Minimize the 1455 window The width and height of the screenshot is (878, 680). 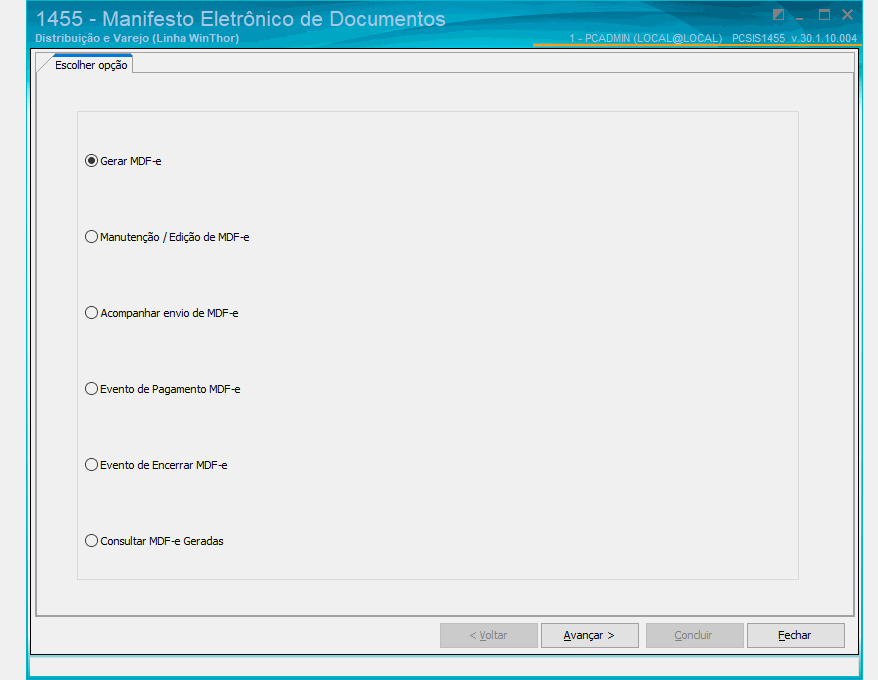pyautogui.click(x=800, y=17)
